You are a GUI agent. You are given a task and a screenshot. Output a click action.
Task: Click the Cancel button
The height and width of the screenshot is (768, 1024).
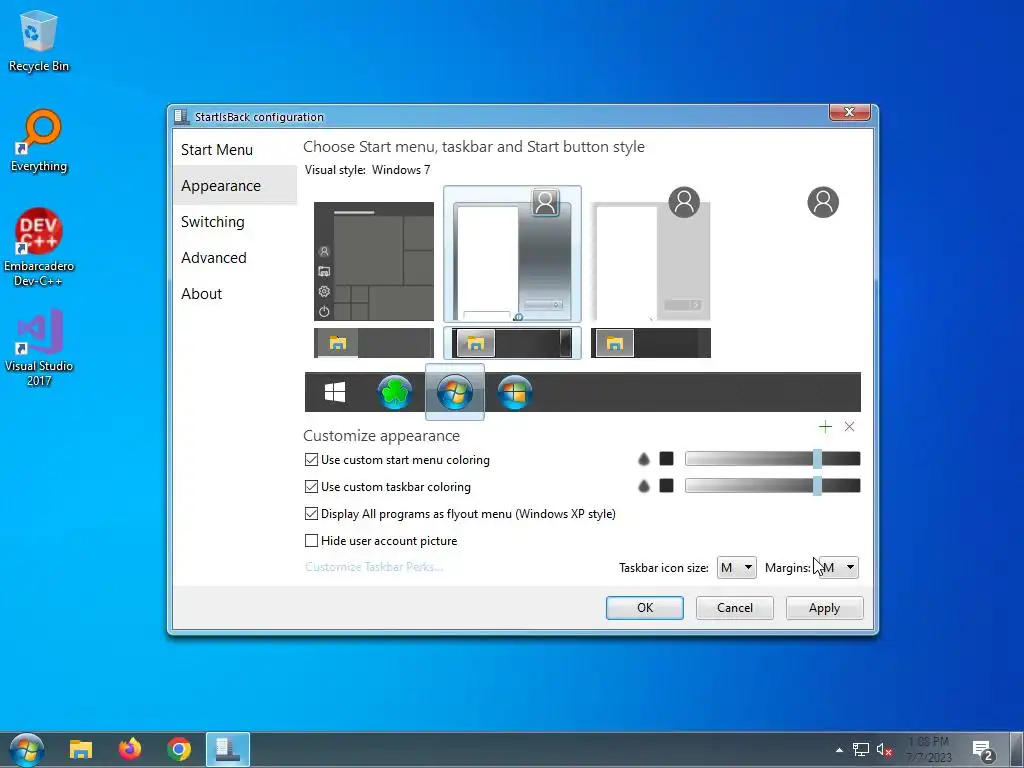735,607
